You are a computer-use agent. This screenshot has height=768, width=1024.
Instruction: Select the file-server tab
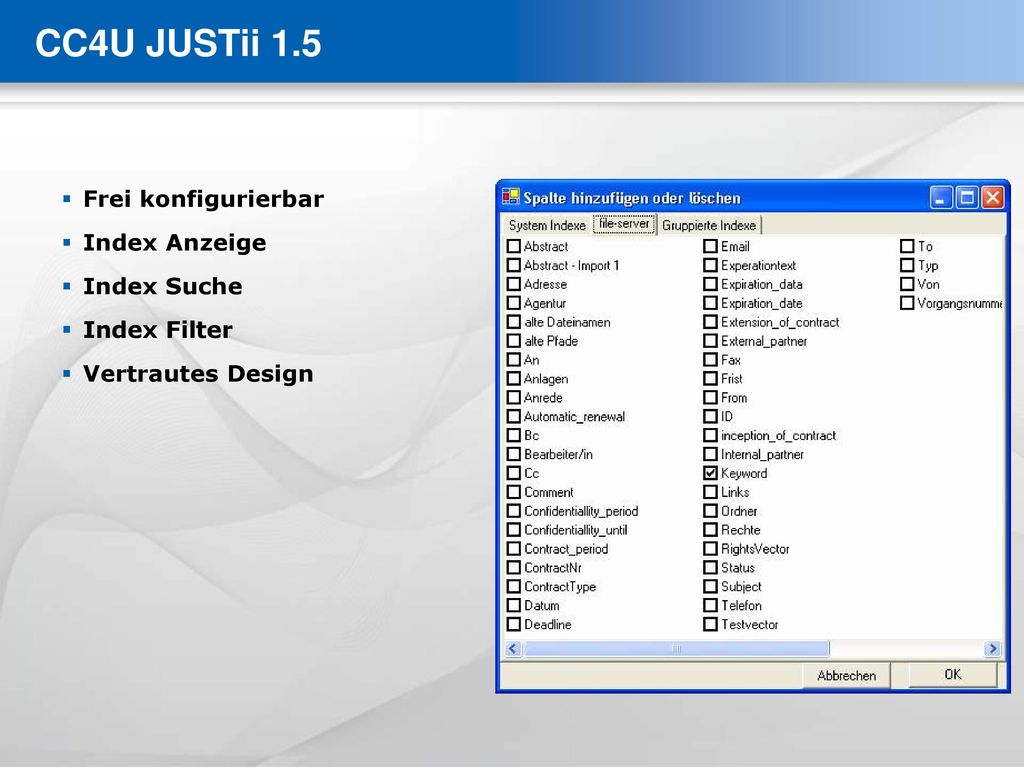click(624, 223)
